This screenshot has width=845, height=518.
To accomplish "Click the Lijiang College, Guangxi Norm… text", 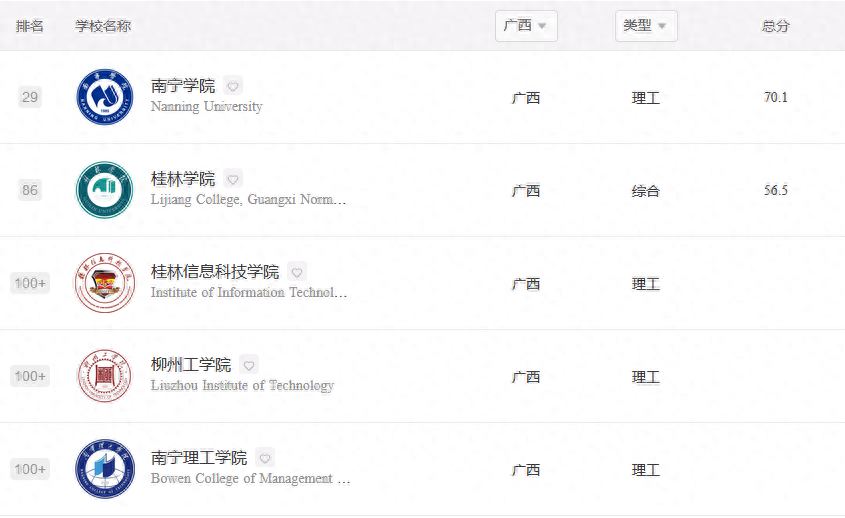I will [248, 200].
